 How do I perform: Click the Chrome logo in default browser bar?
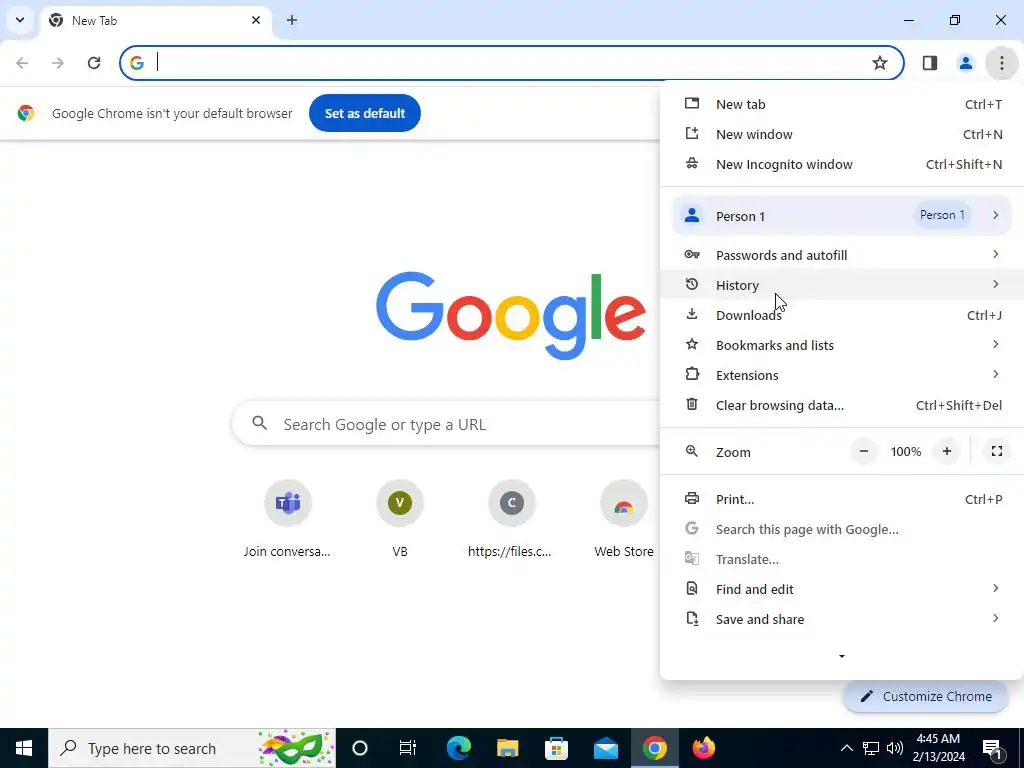pos(26,113)
